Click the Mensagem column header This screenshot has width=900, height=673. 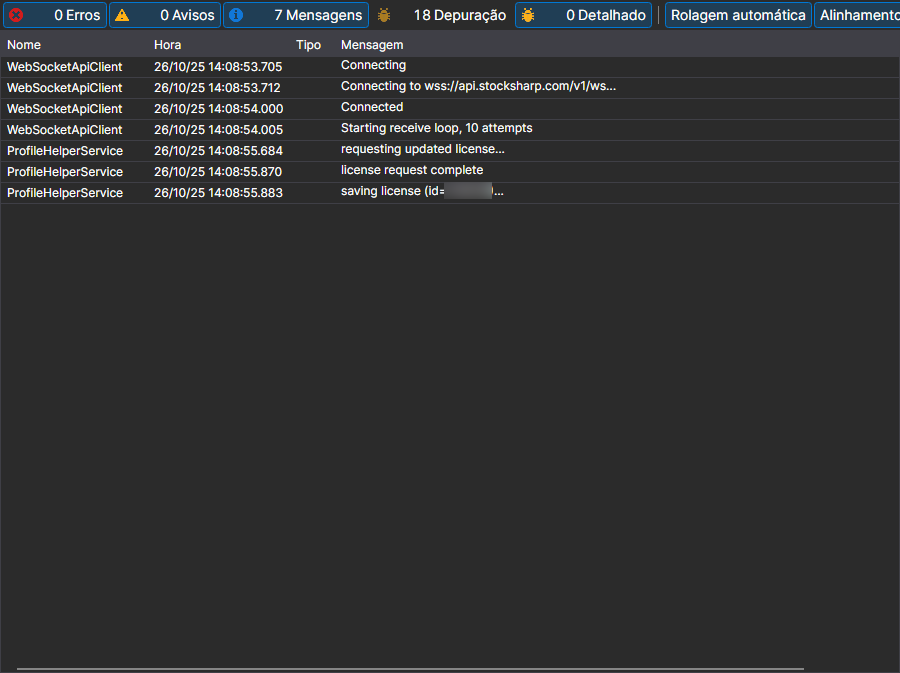372,45
